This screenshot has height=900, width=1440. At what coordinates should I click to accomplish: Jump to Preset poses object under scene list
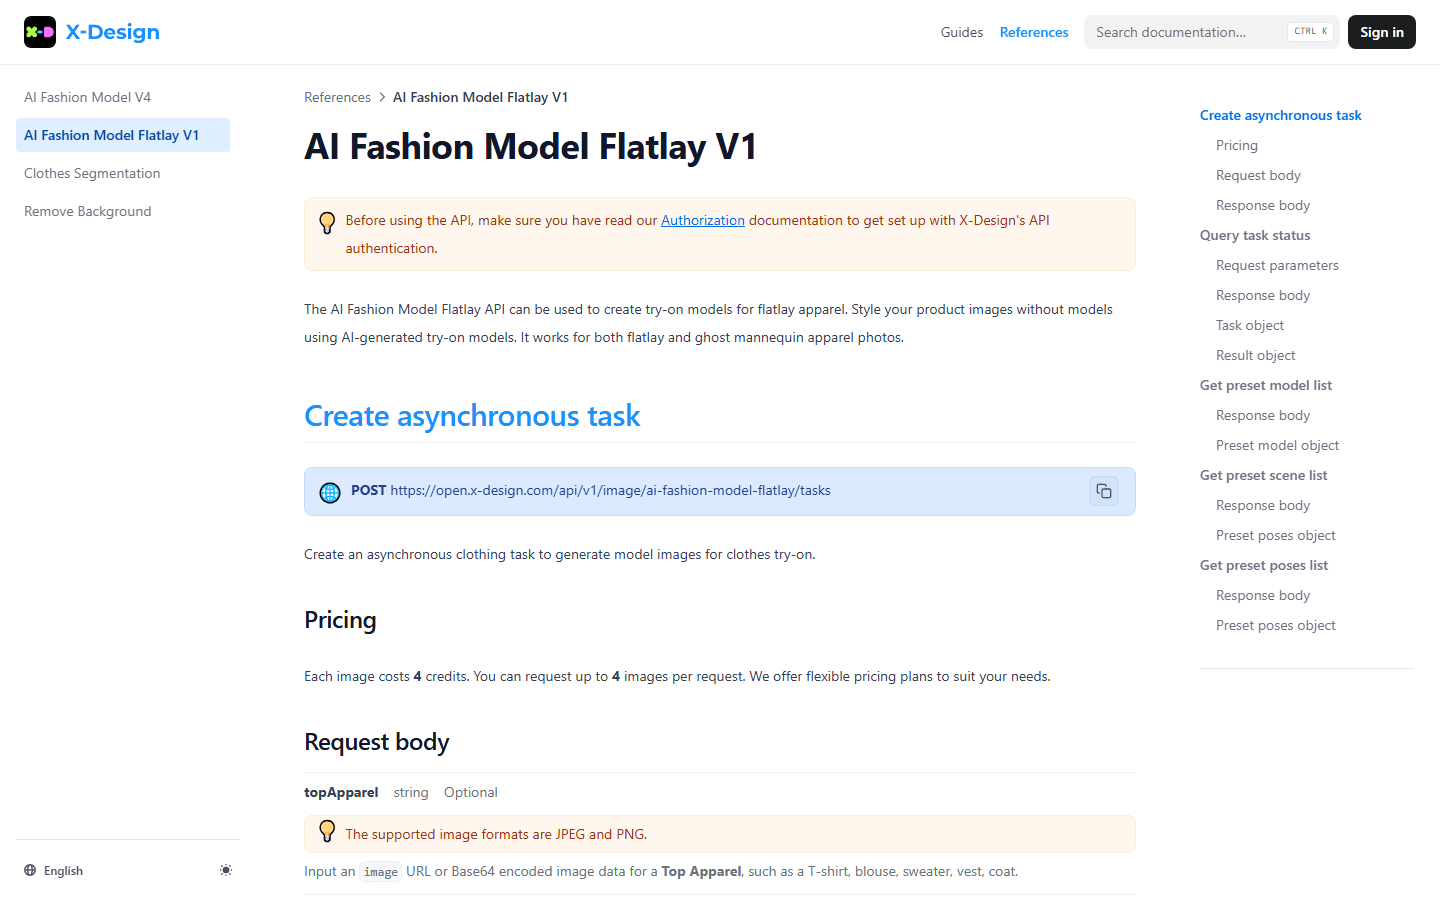click(x=1276, y=535)
